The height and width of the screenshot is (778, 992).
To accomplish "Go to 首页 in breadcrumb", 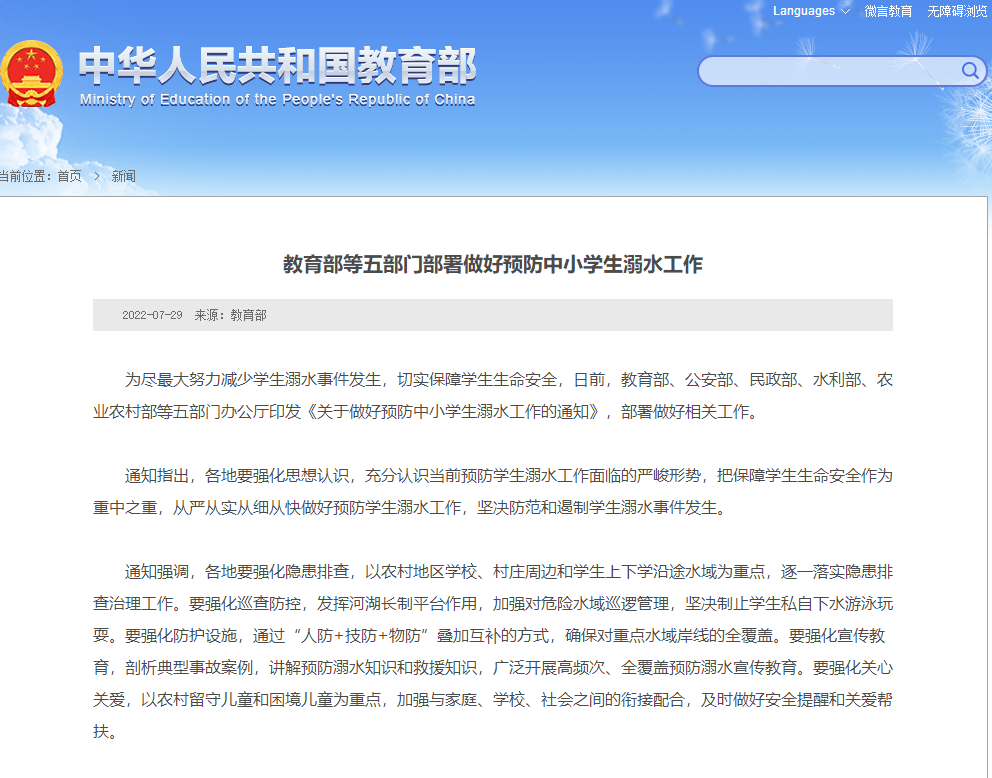I will pos(70,176).
